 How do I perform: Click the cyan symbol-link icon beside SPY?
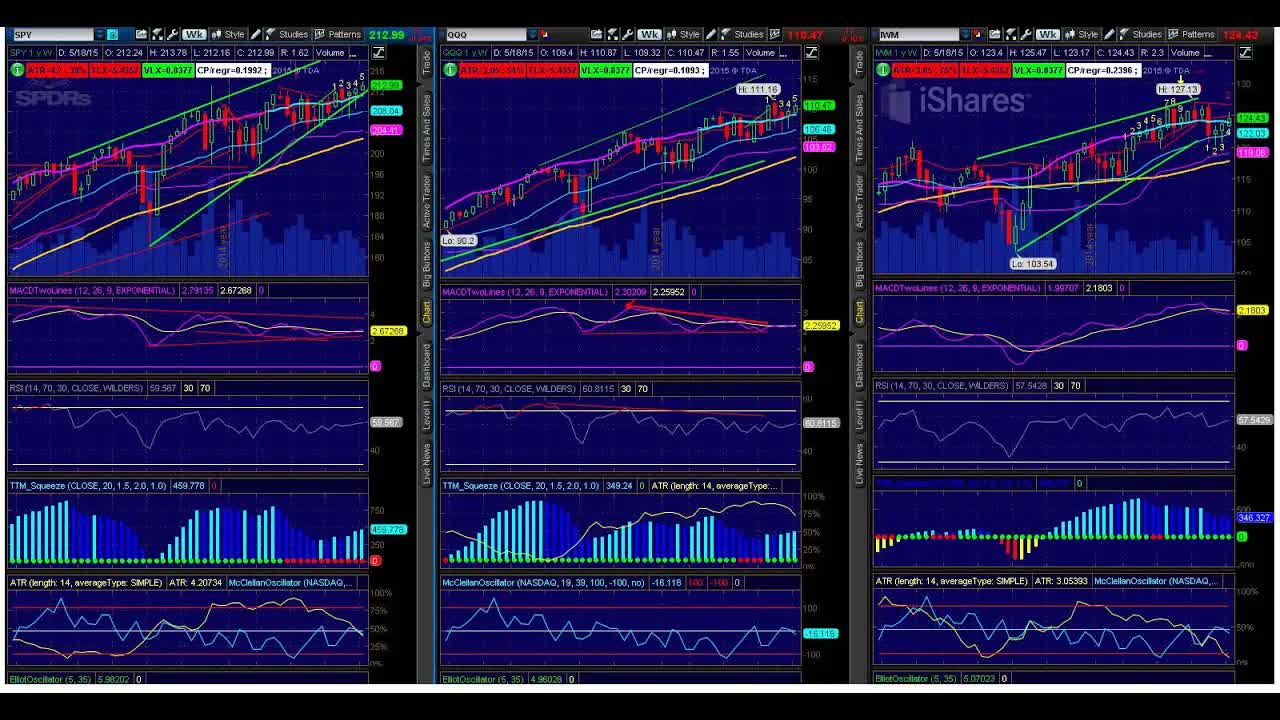pyautogui.click(x=113, y=35)
